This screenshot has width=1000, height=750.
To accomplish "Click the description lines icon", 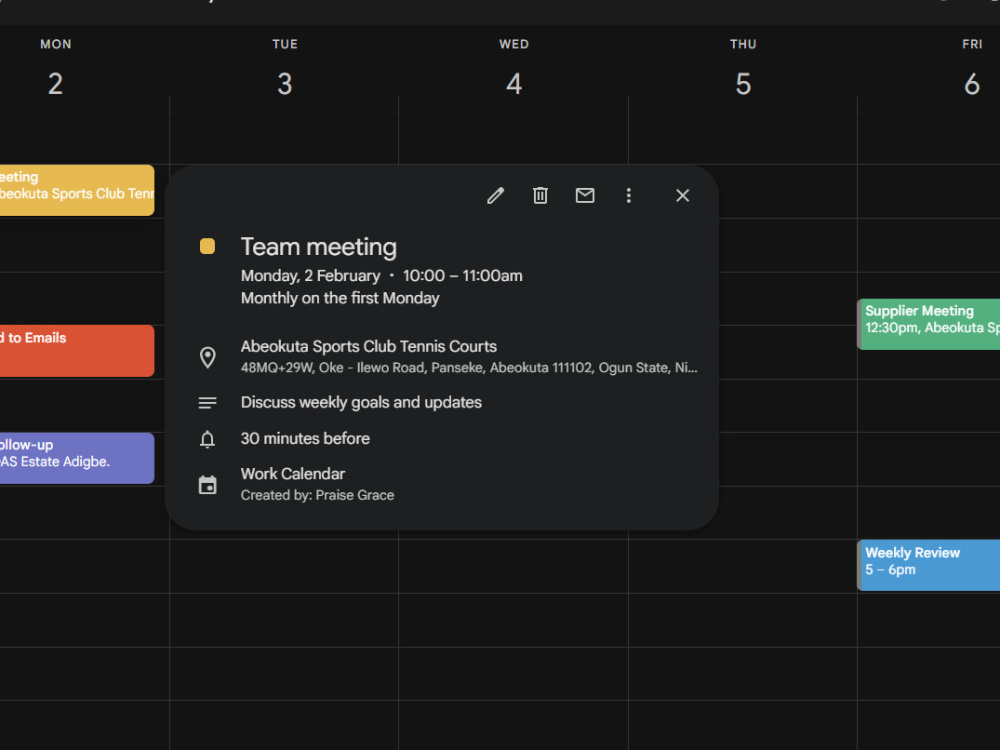I will (x=207, y=403).
